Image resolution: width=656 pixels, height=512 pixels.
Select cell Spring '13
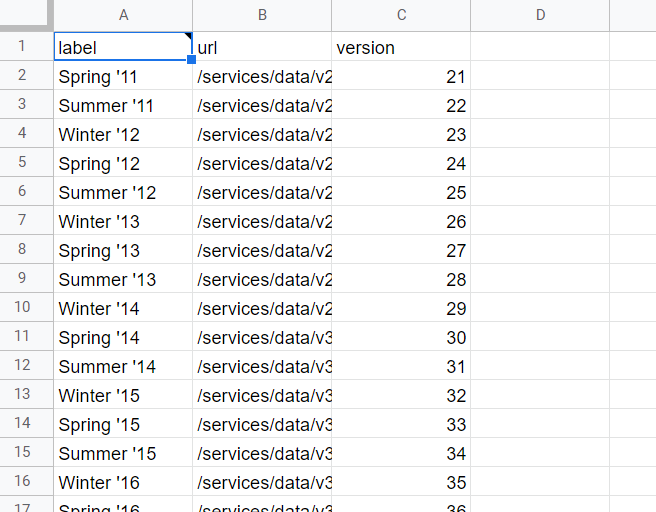pos(123,249)
